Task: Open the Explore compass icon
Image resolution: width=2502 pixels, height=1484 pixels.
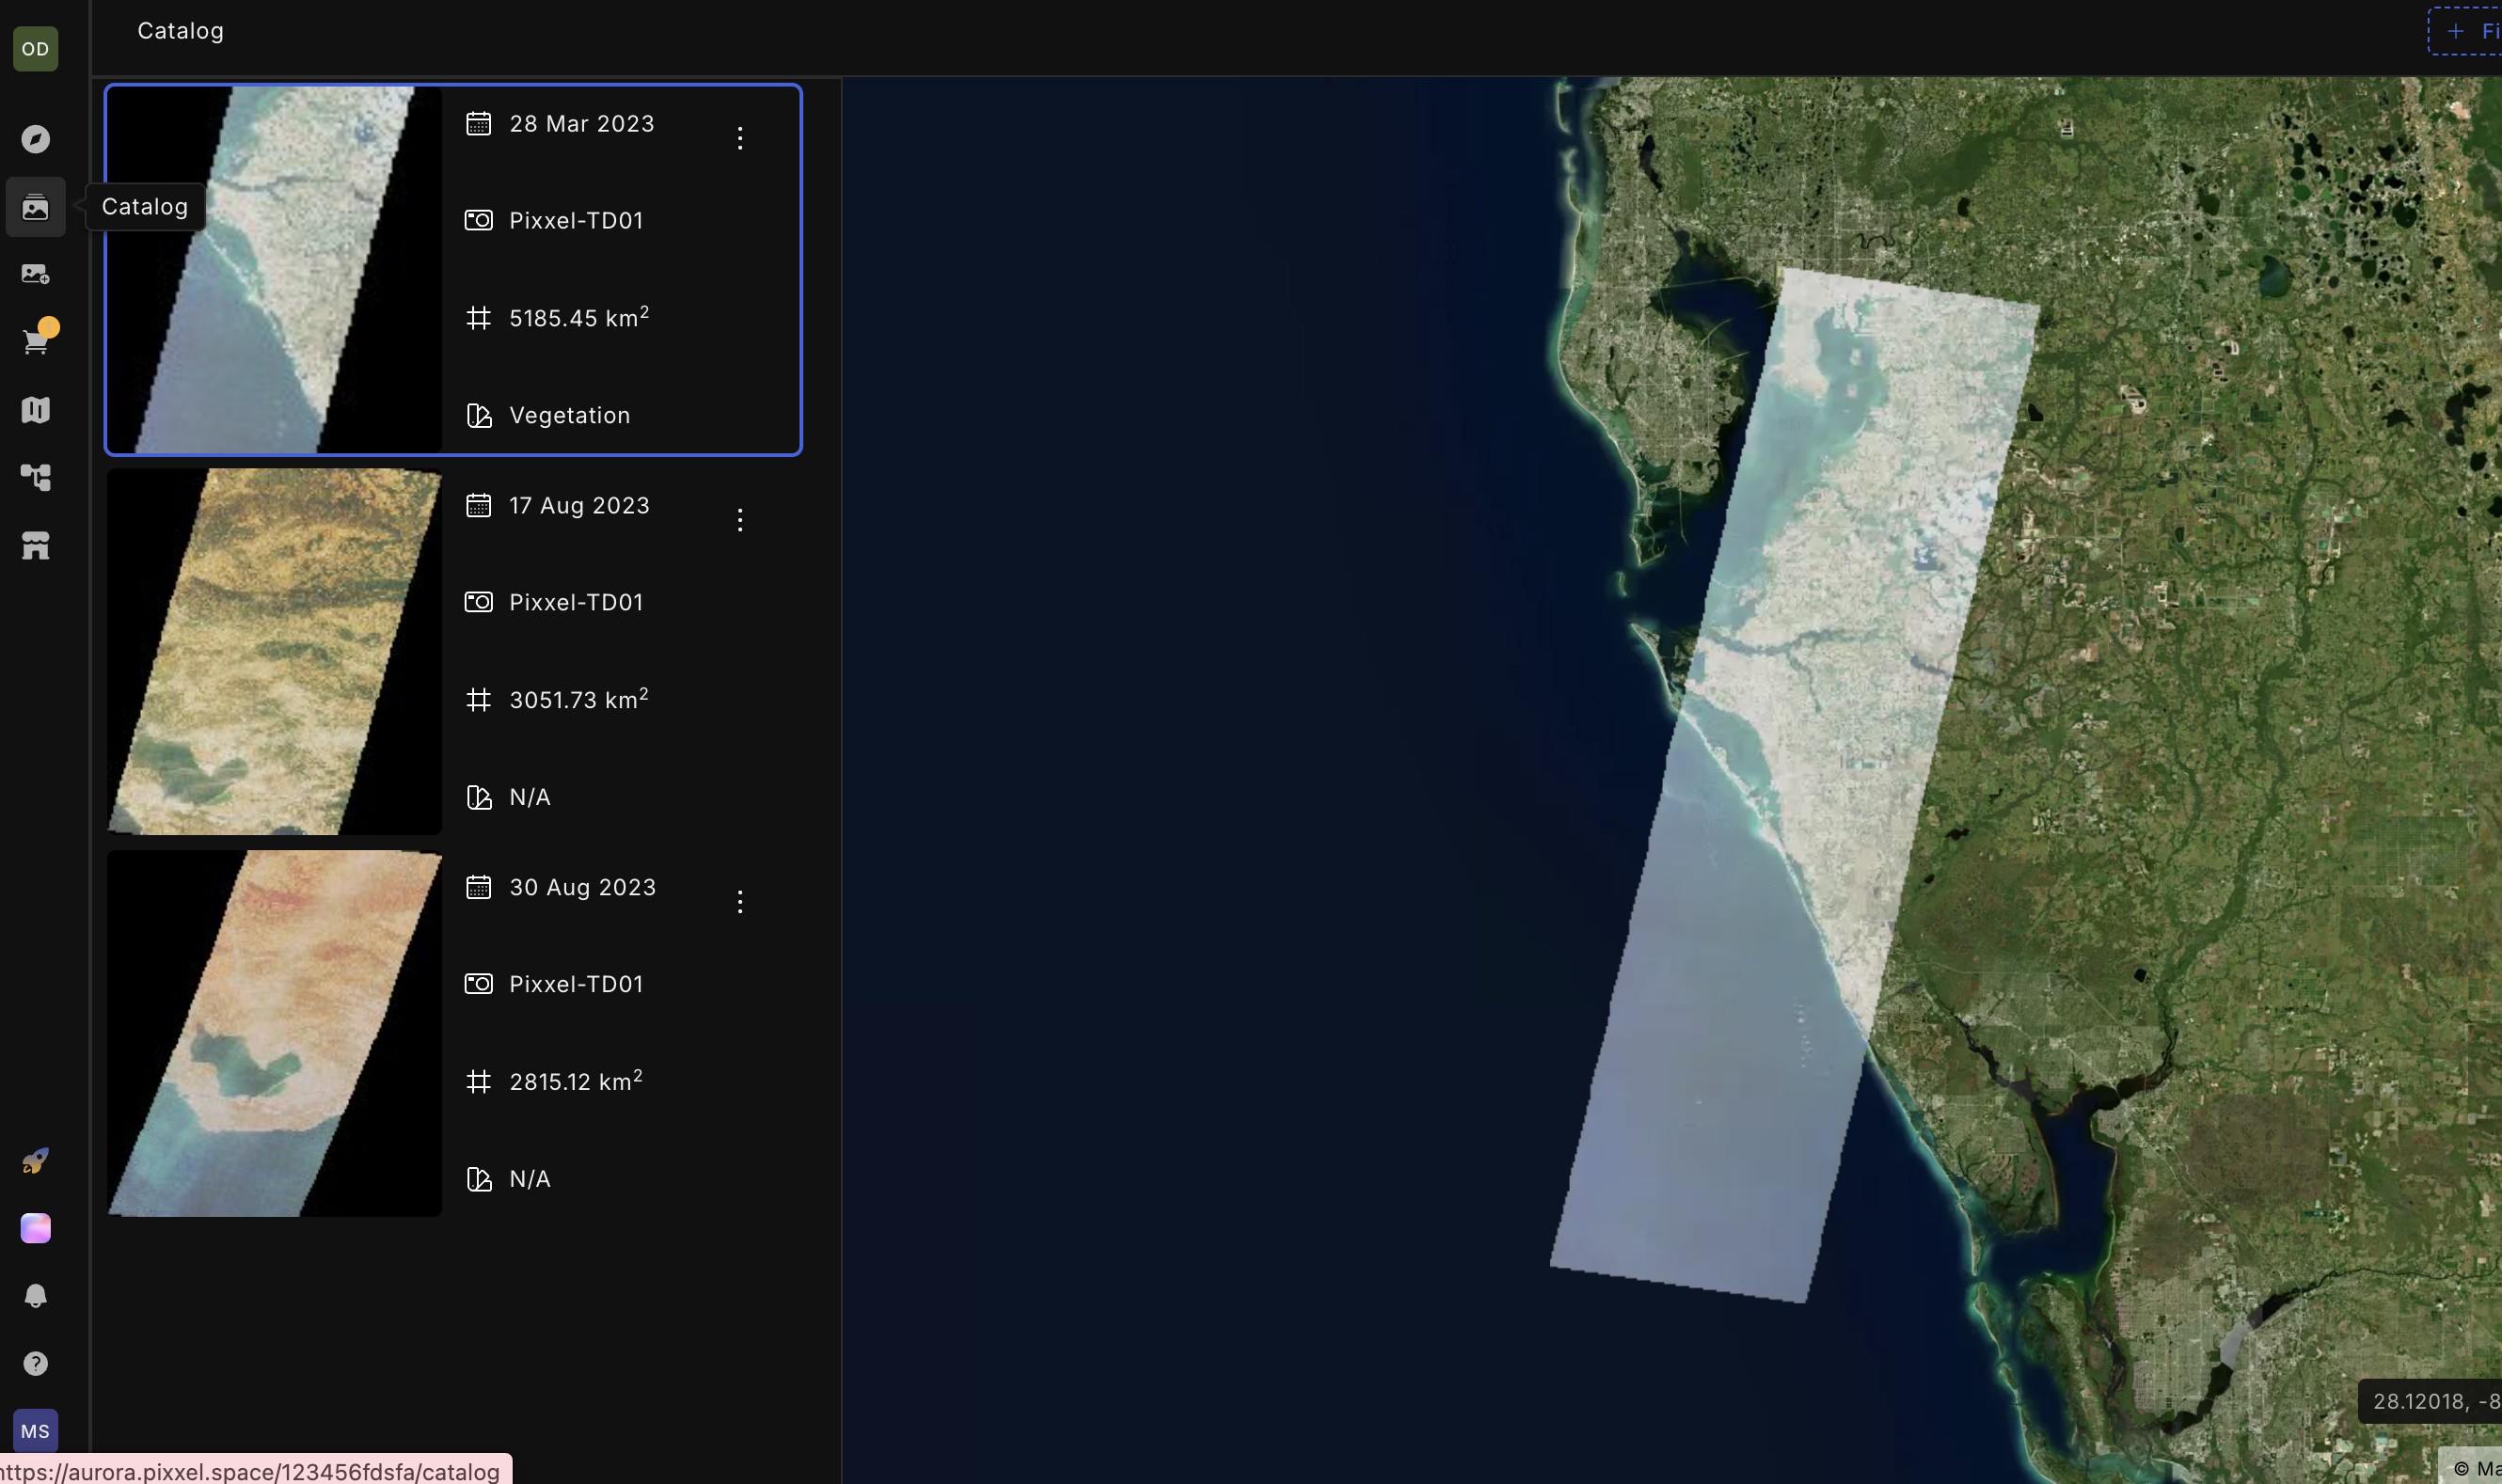Action: [x=35, y=139]
